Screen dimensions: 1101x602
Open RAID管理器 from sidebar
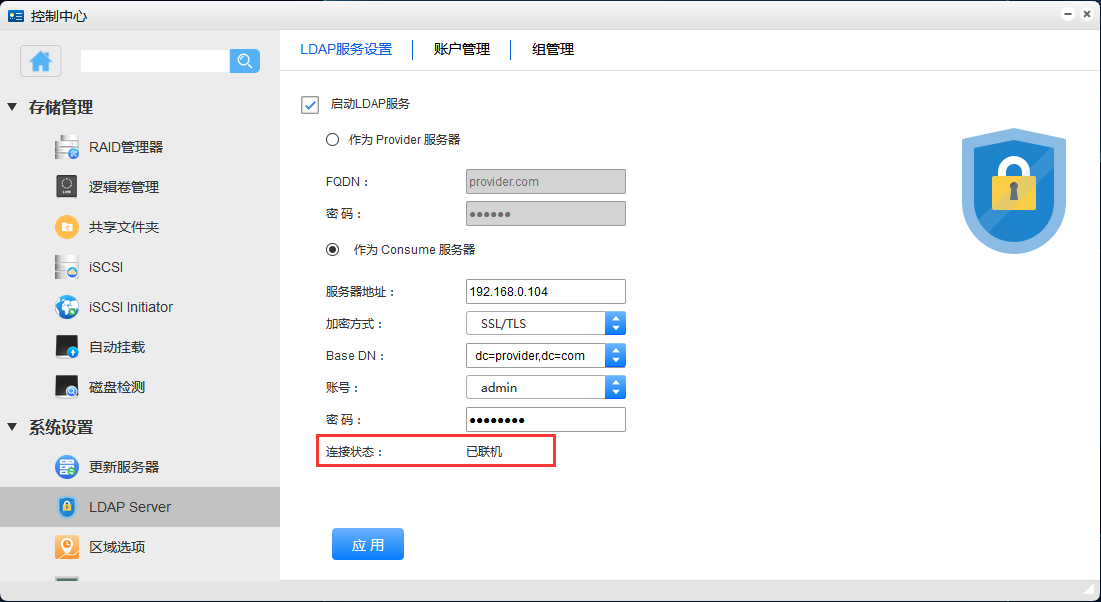click(125, 147)
